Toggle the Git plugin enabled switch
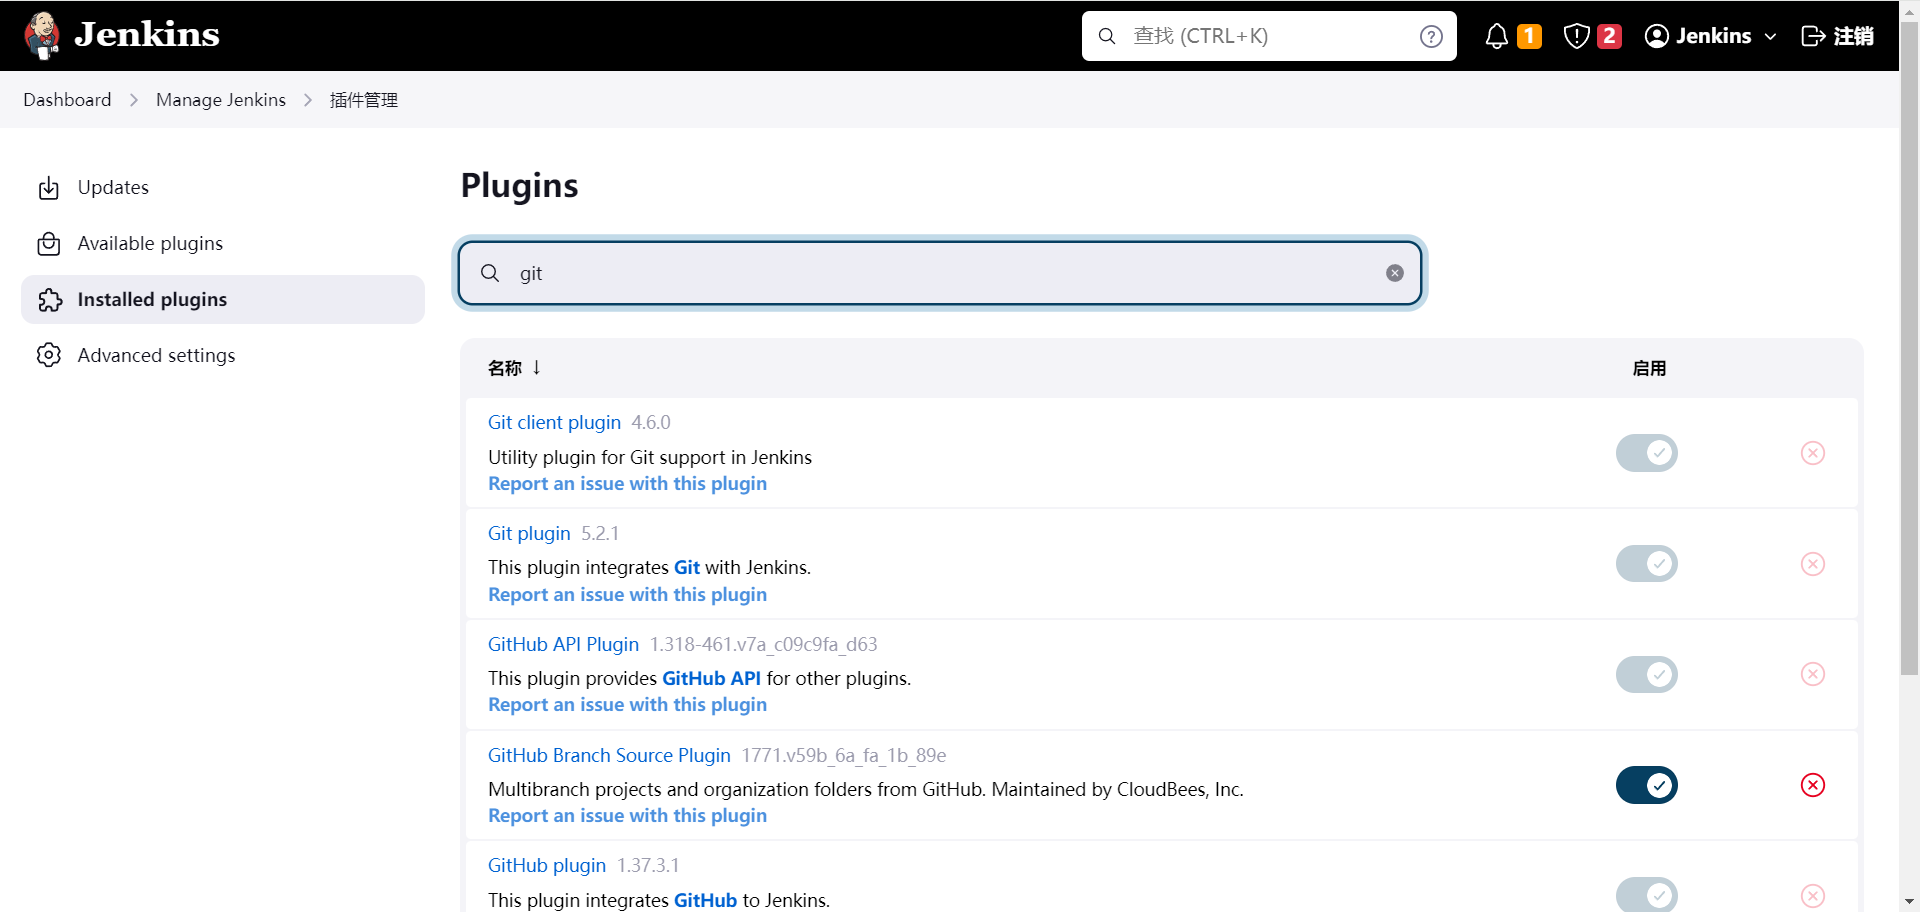 pos(1646,564)
